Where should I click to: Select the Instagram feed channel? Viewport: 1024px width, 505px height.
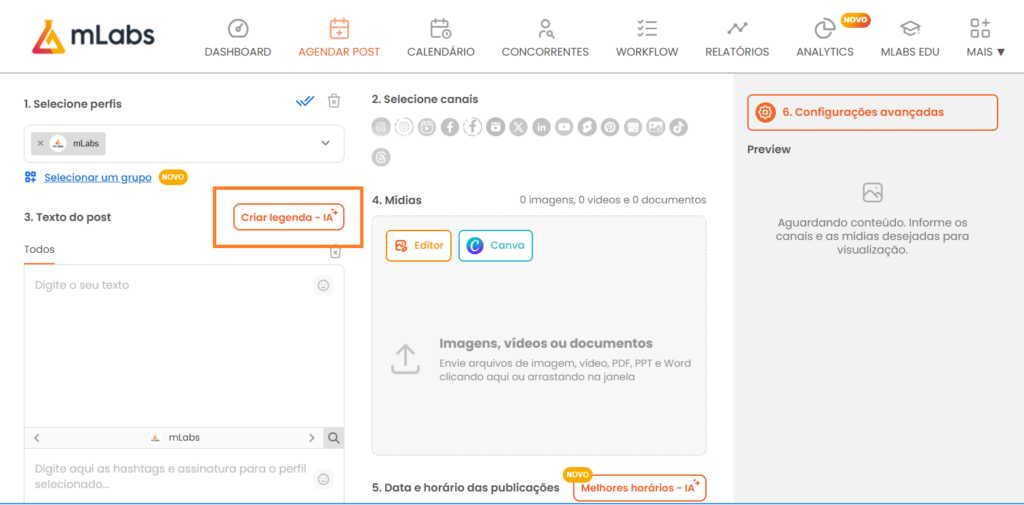381,127
